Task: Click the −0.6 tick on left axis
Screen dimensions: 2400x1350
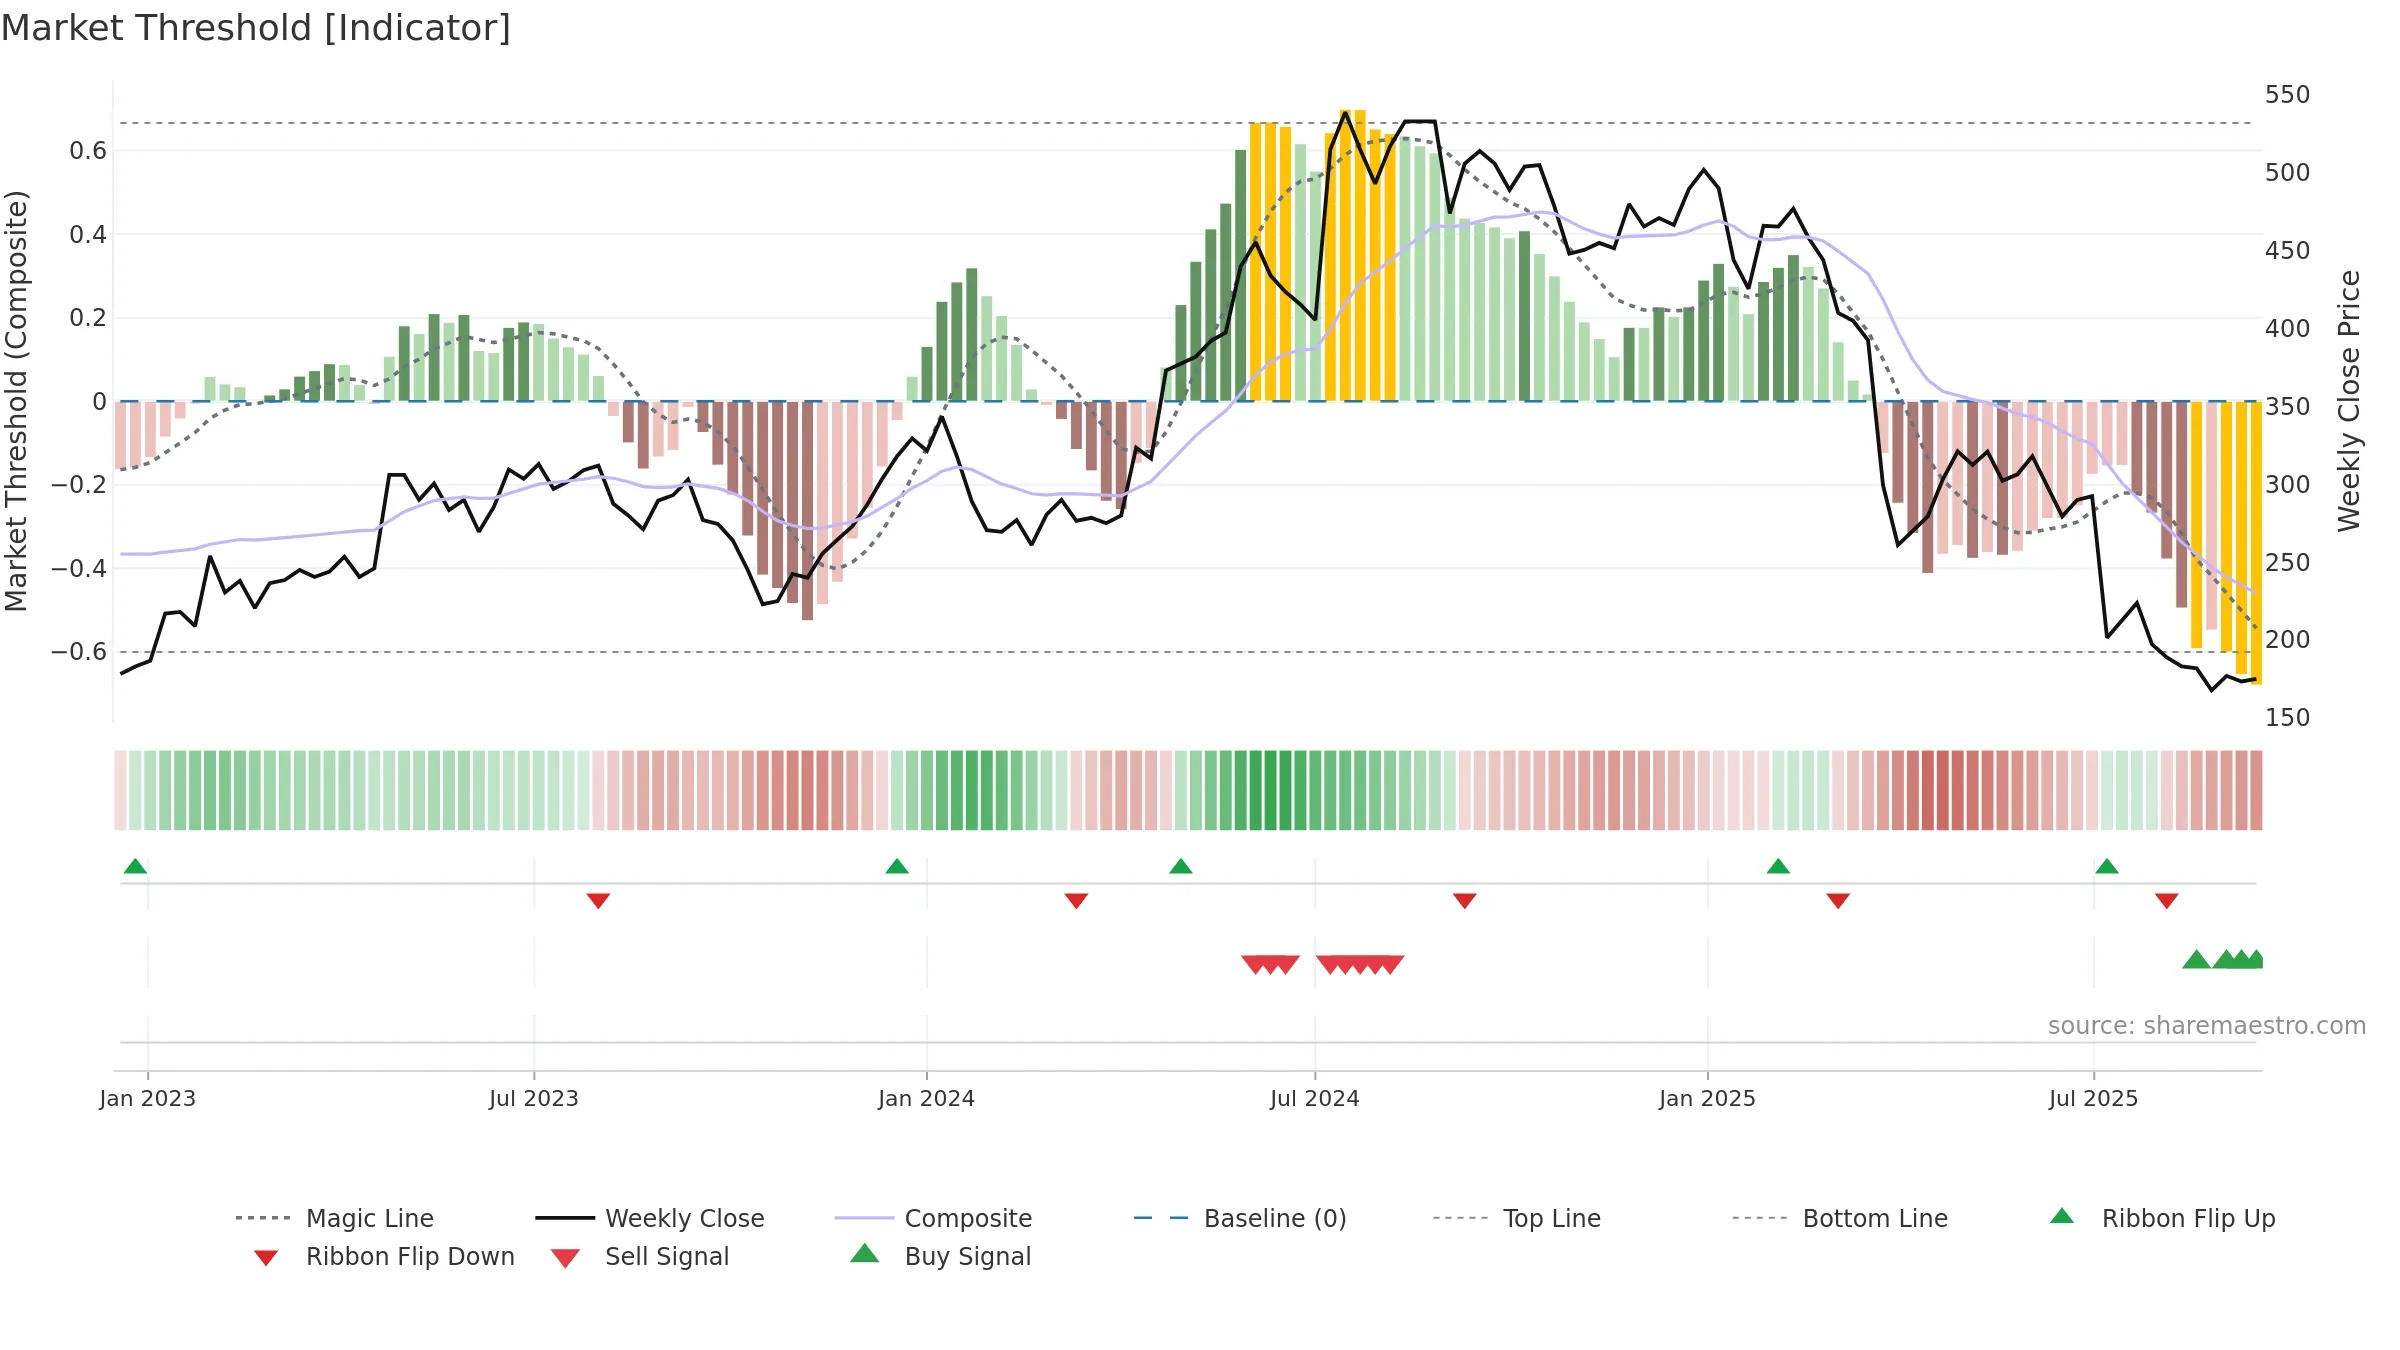Action: [x=79, y=652]
